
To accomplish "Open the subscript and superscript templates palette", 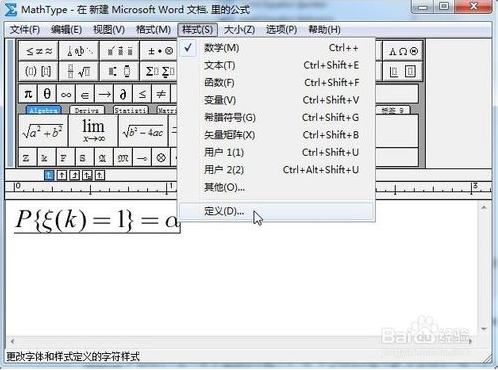I will (x=119, y=71).
